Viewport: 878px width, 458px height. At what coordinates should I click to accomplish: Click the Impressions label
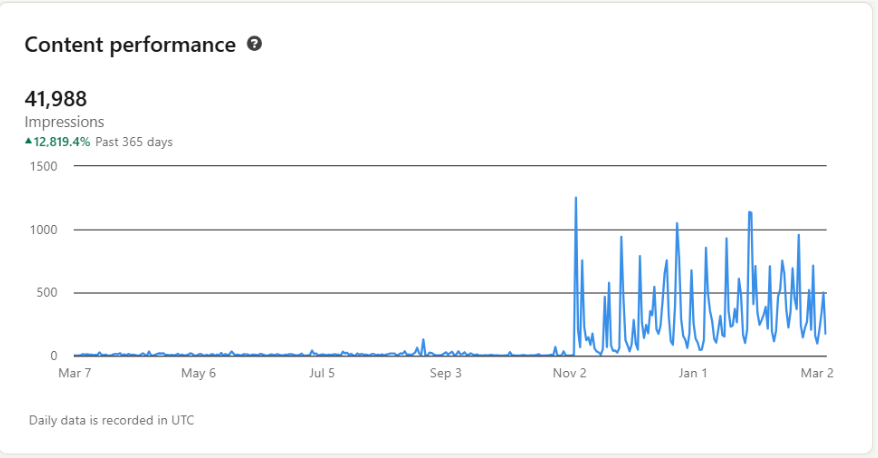point(64,122)
